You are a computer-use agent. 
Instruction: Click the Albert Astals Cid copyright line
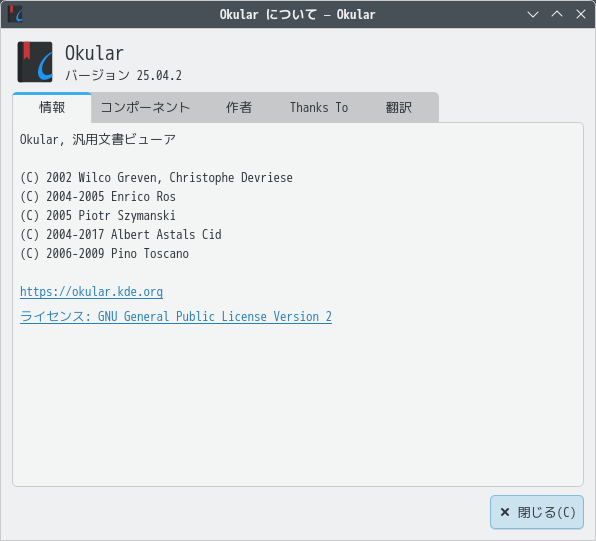[121, 235]
